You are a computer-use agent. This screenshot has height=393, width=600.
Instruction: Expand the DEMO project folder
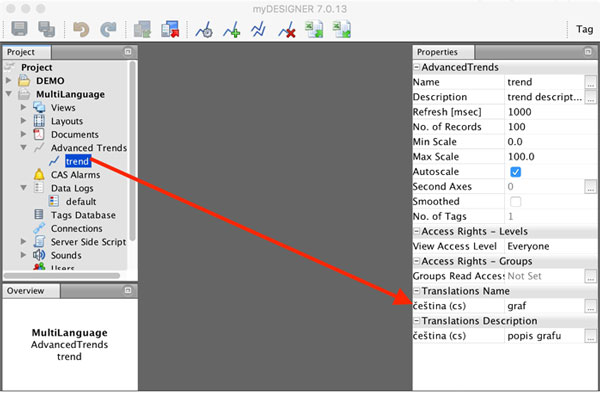[9, 81]
